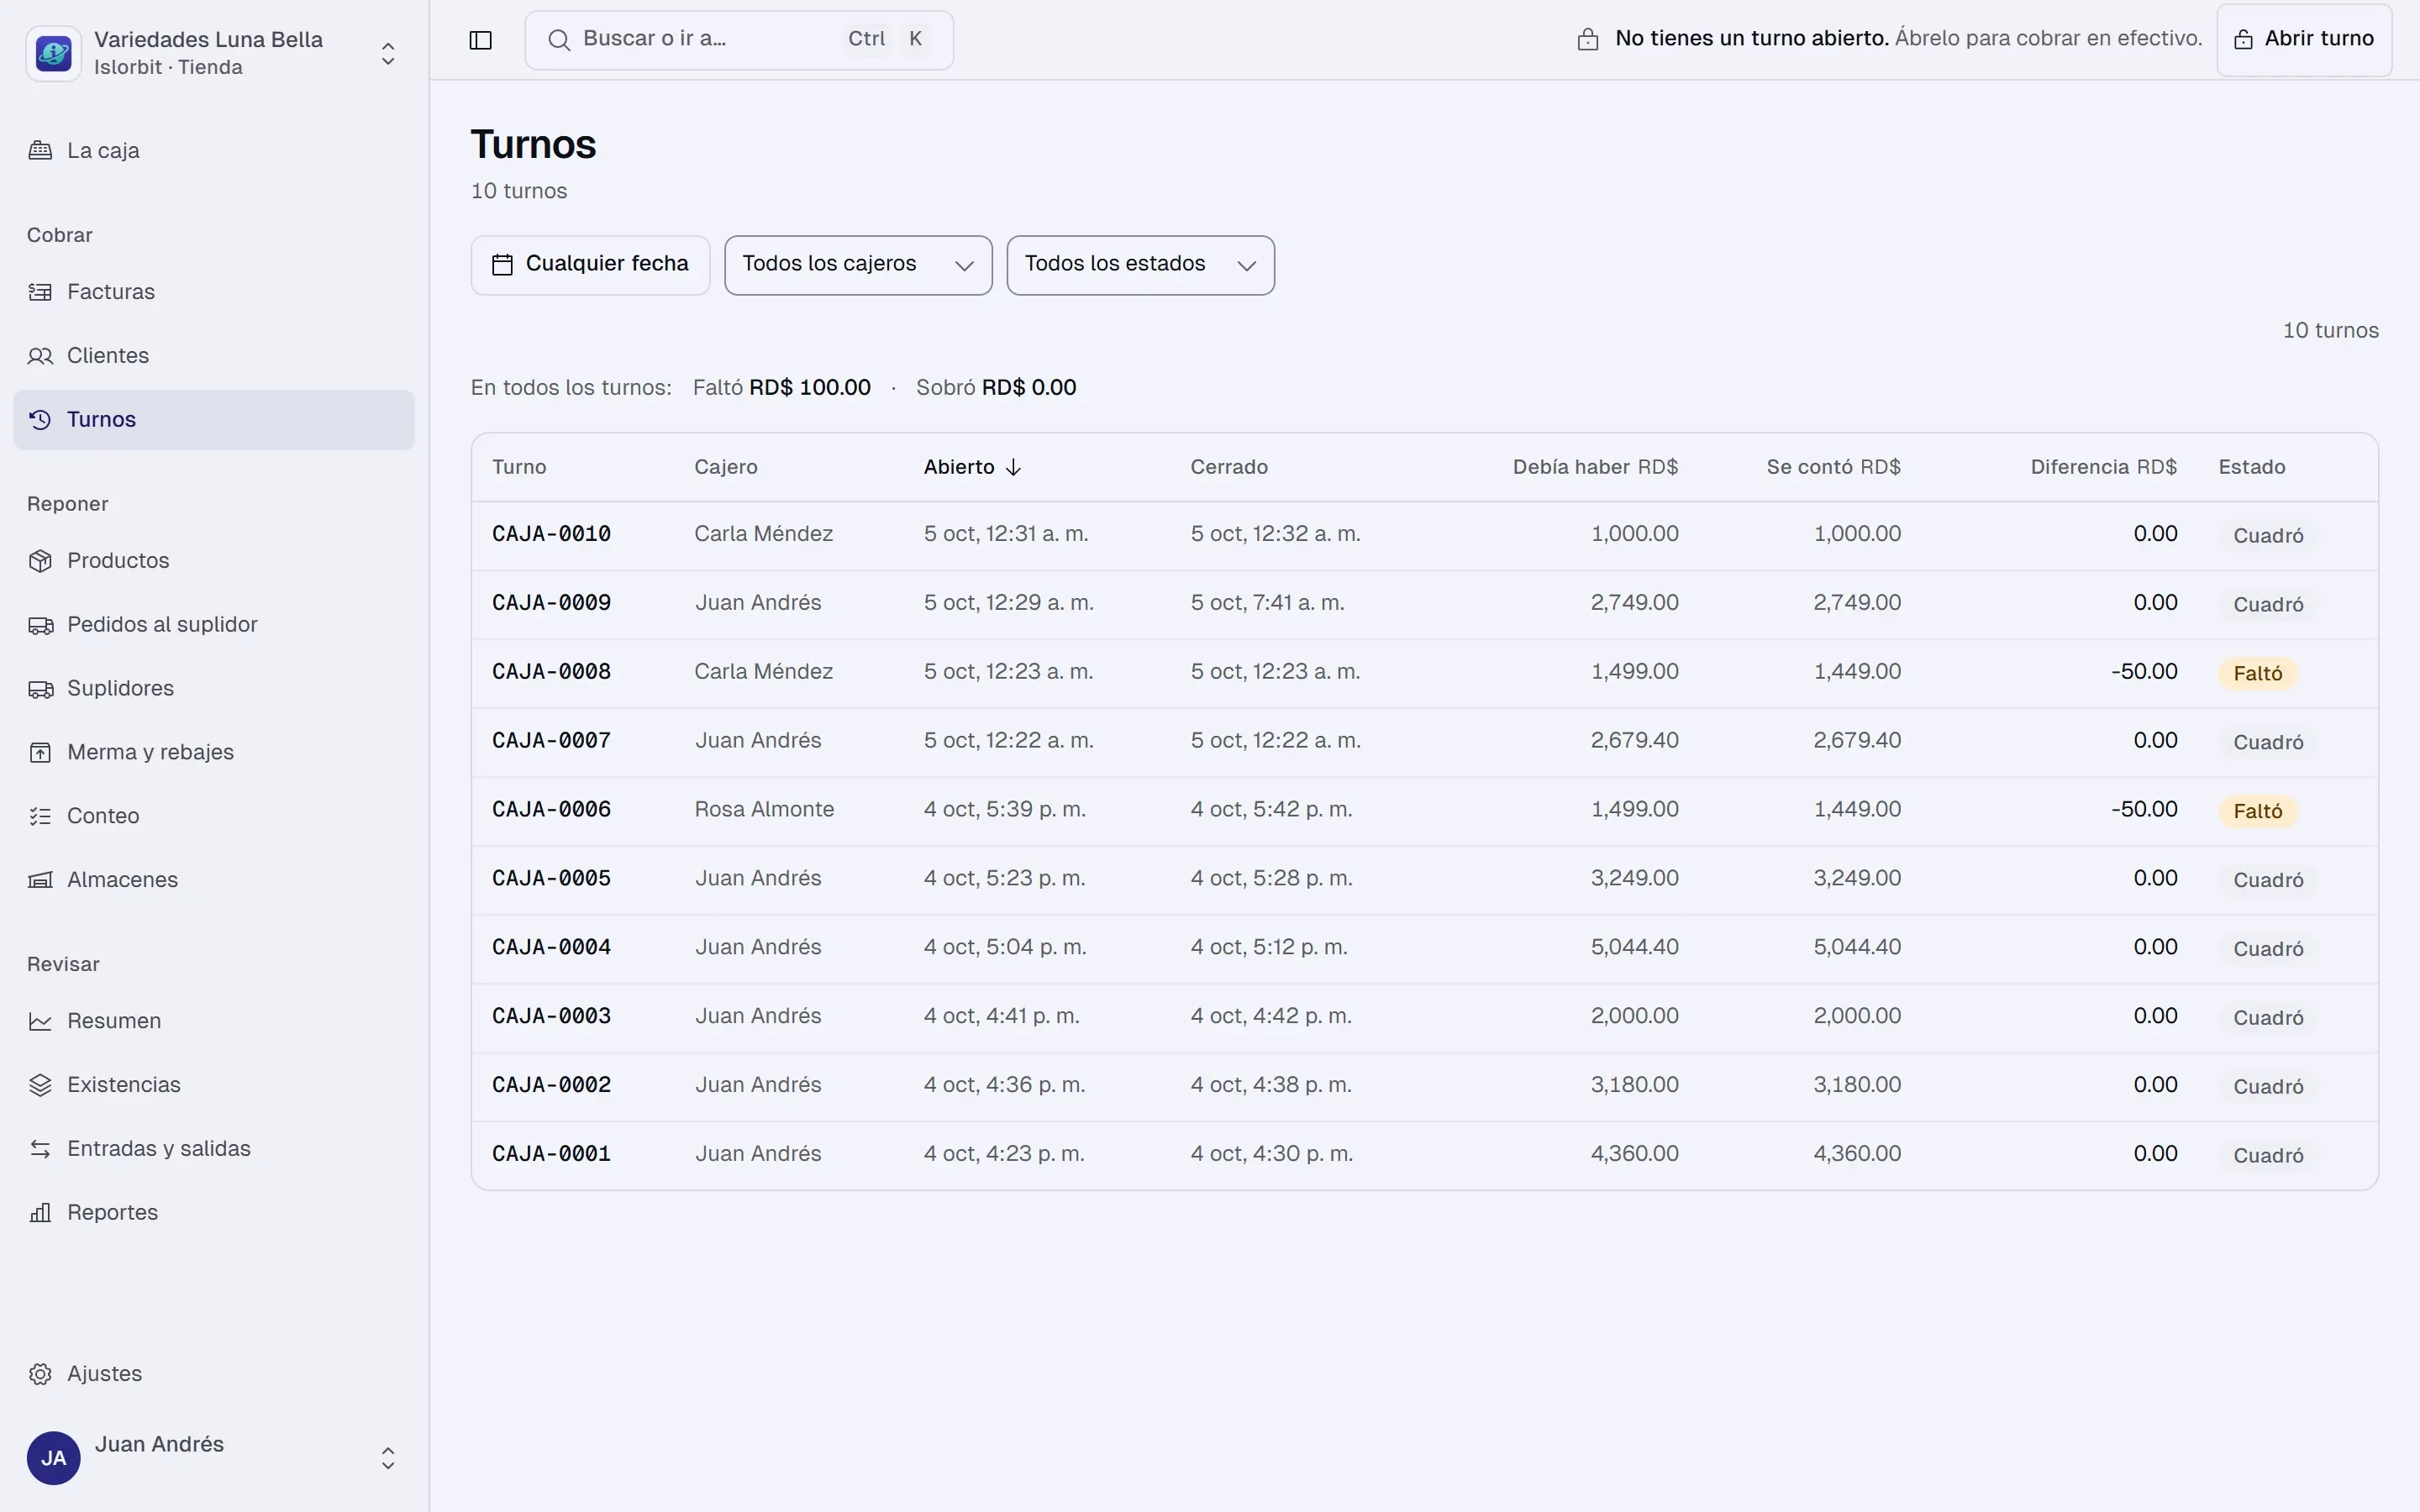The height and width of the screenshot is (1512, 2420).
Task: Click the Faltó badge on CAJA-0008
Action: (2258, 674)
